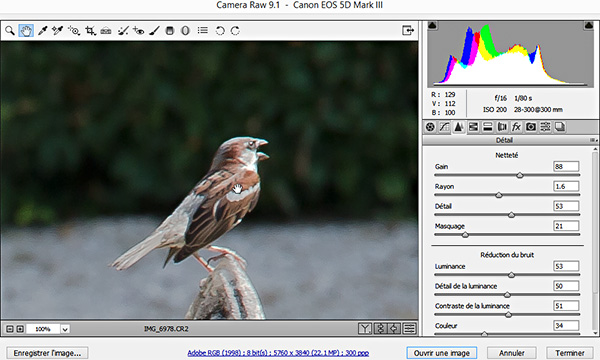Select the Targeted Adjustment tool
This screenshot has height=360, width=600.
74,31
